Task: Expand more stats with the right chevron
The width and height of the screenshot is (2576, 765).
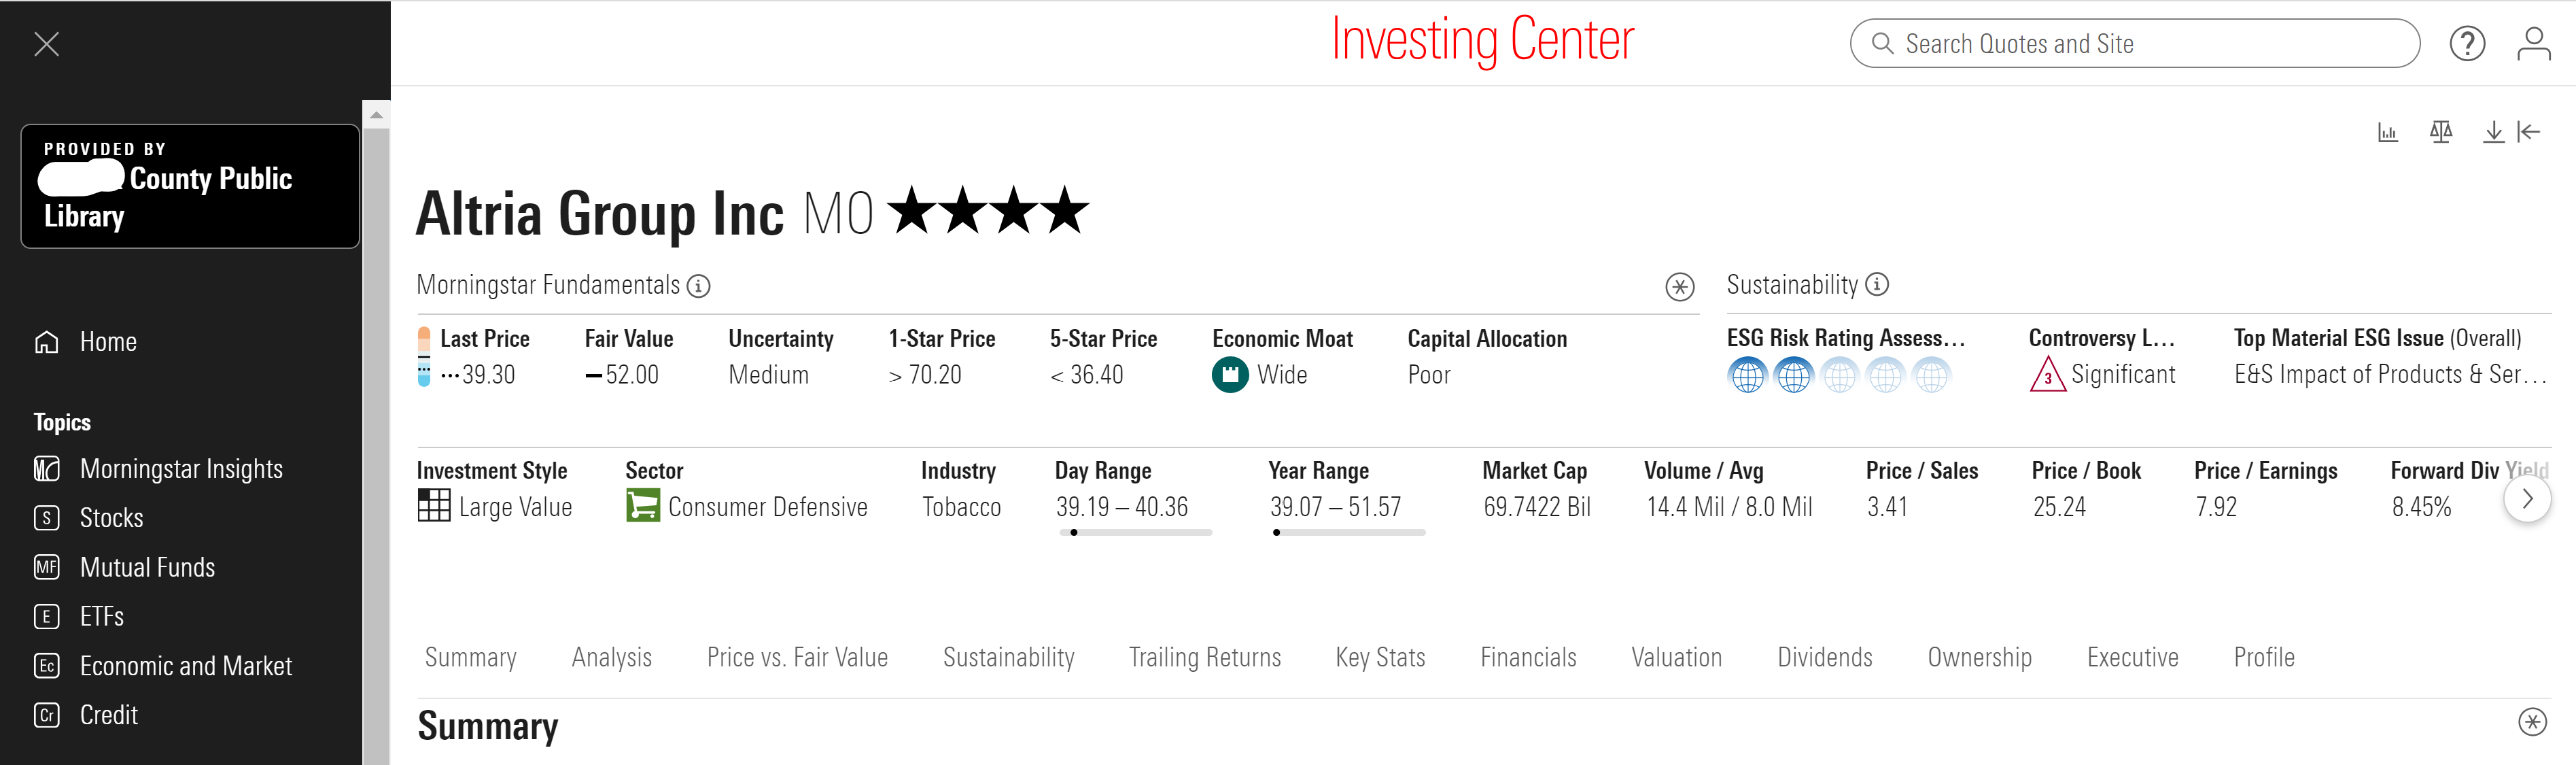Action: tap(2527, 499)
